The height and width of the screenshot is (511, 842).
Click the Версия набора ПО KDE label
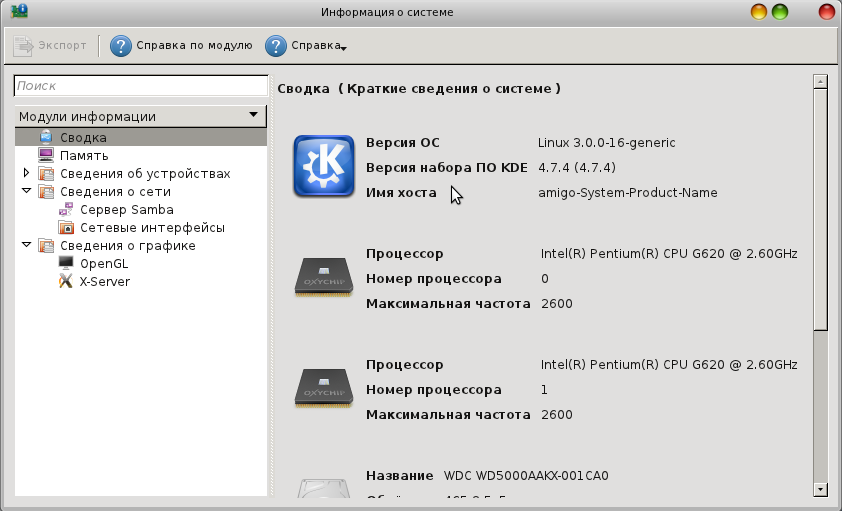tap(447, 167)
